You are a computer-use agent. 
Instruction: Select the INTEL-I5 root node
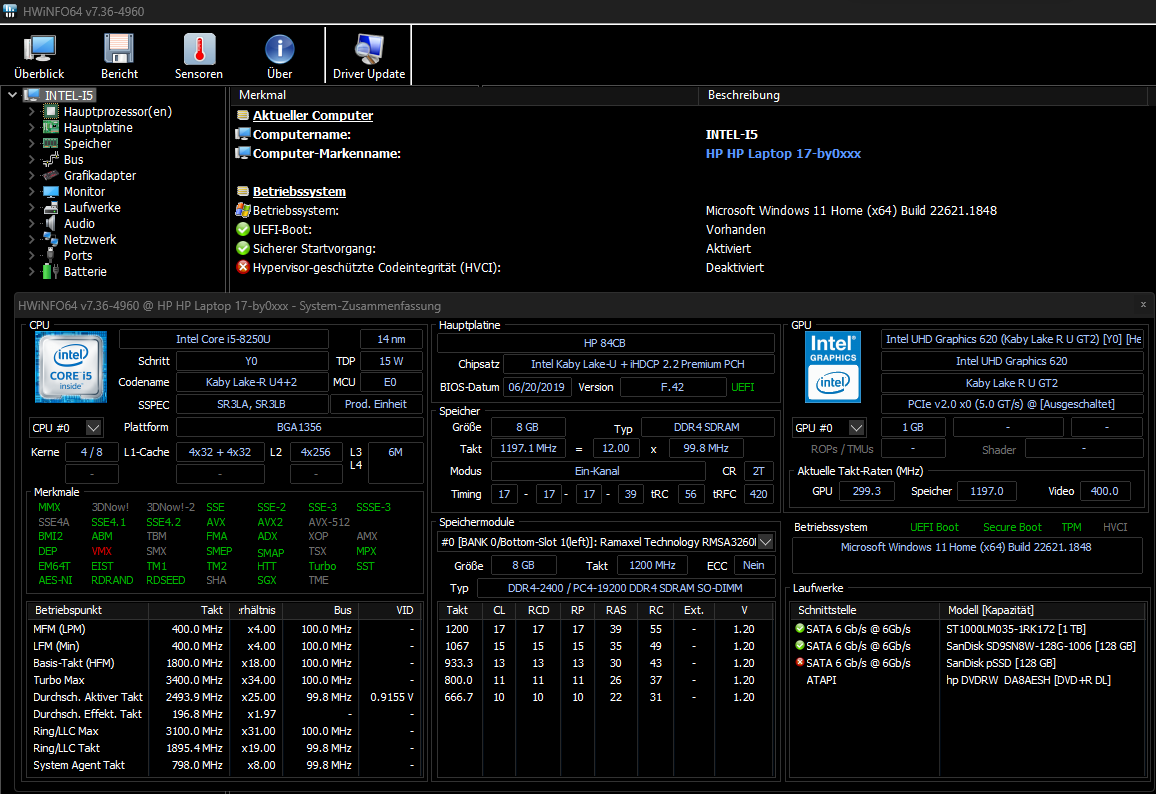(x=69, y=95)
